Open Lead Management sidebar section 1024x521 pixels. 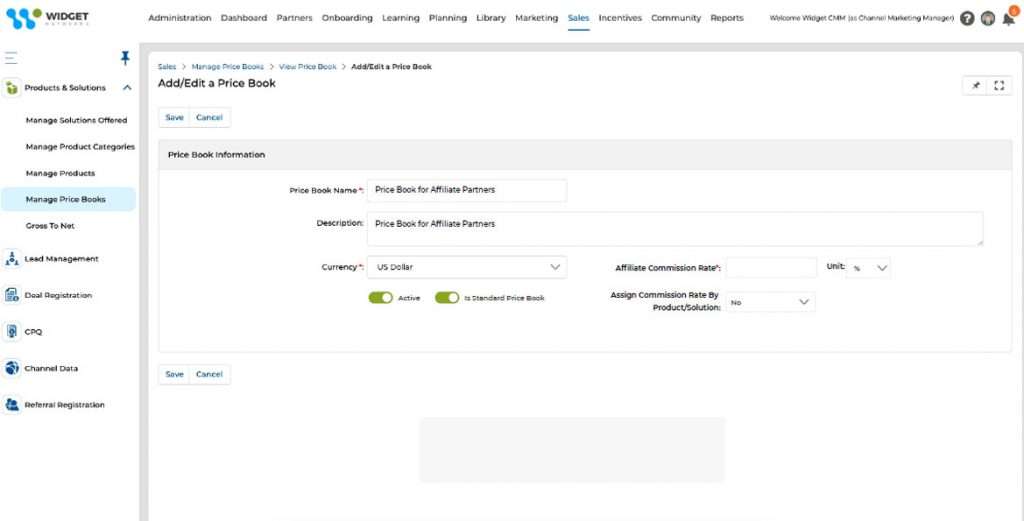point(61,259)
